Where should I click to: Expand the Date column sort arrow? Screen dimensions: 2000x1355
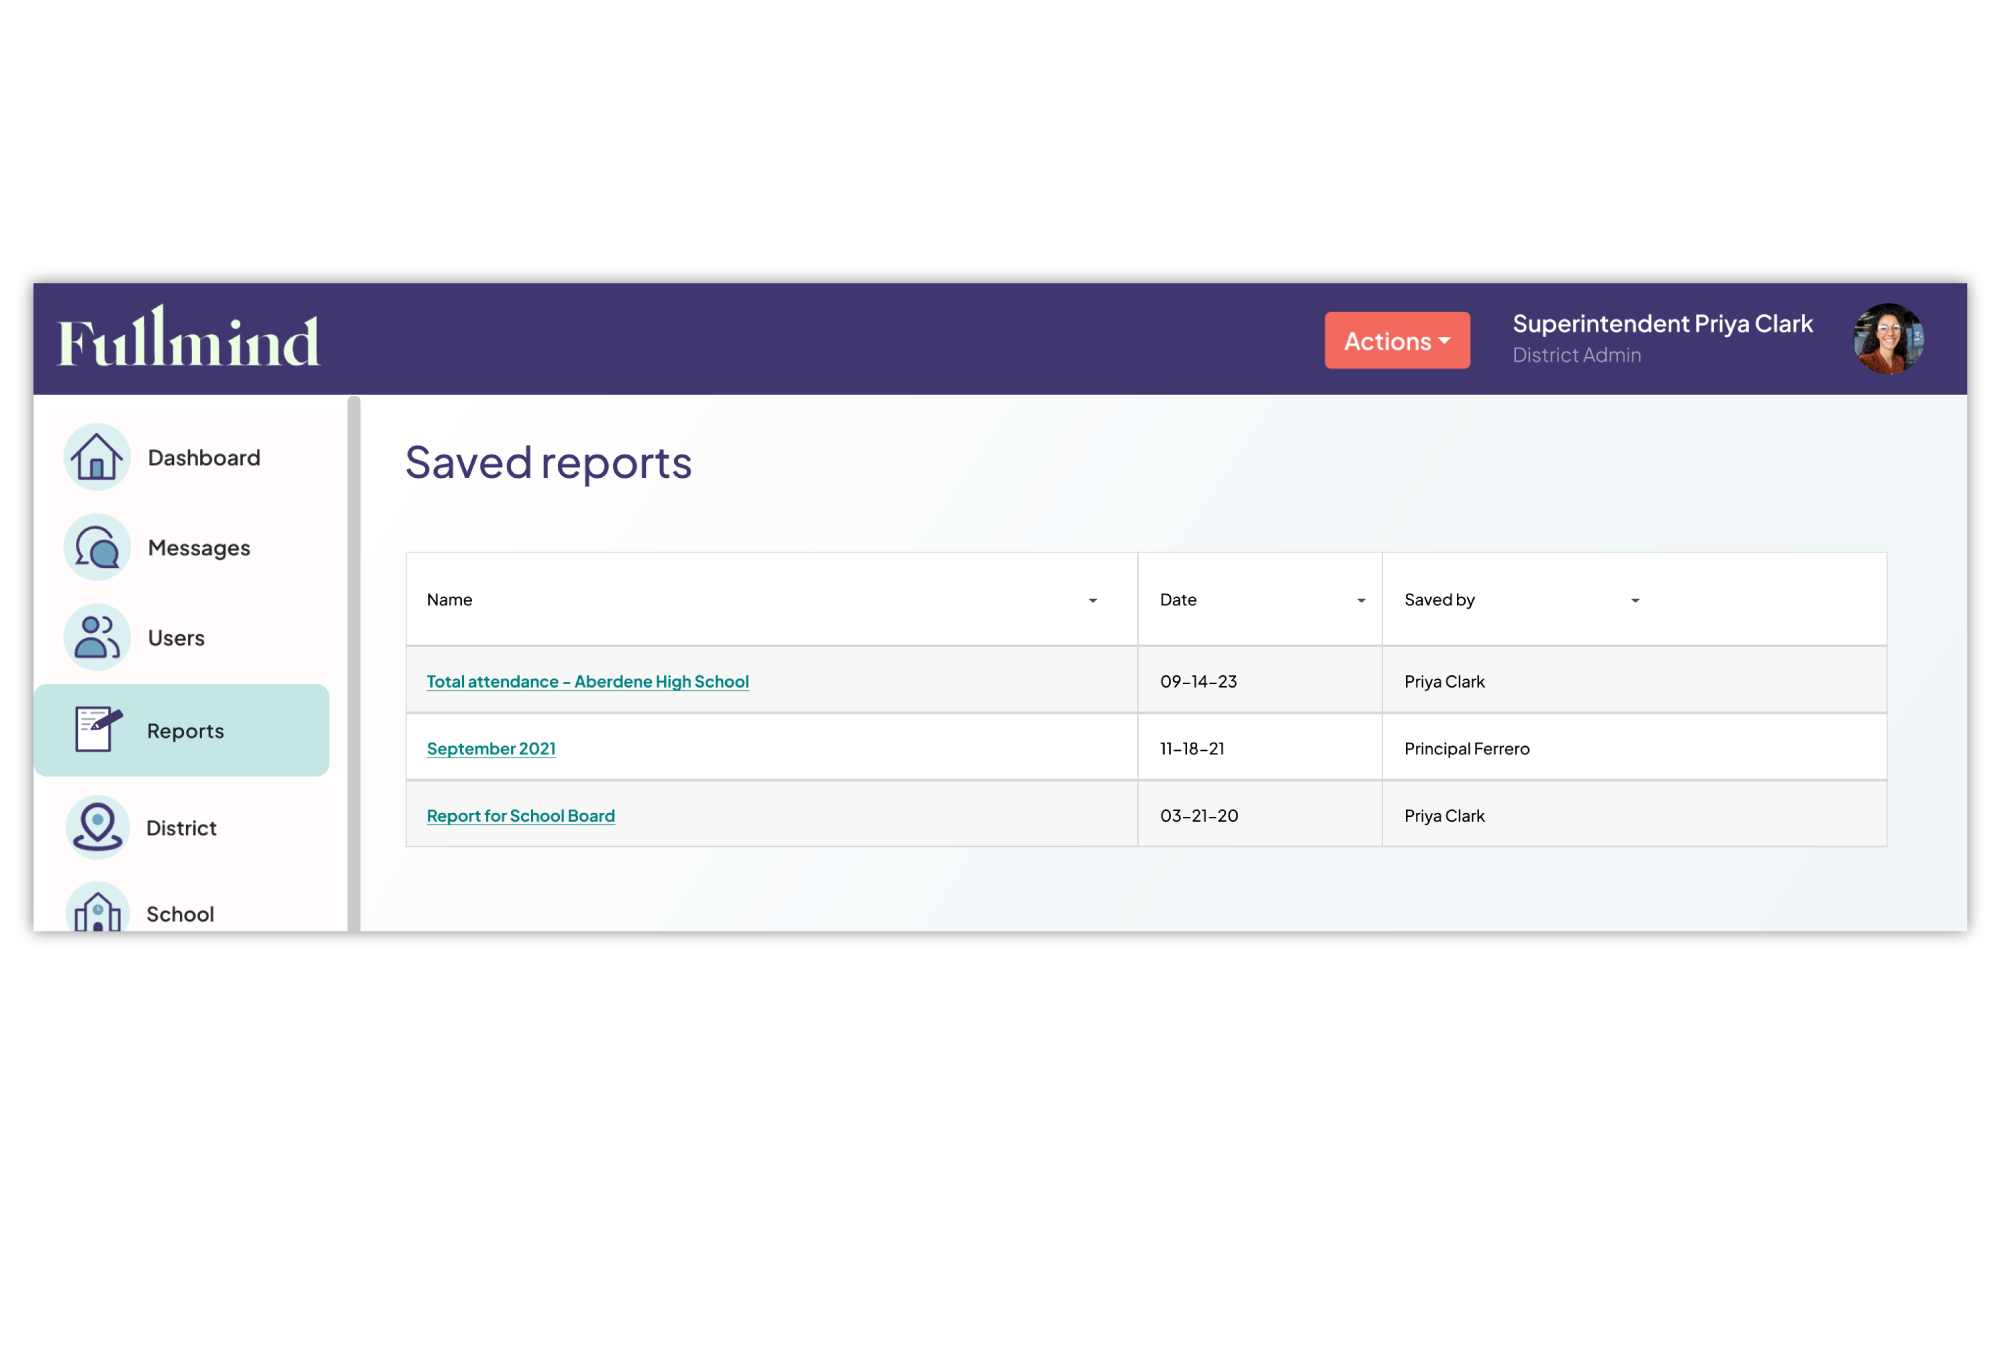coord(1360,600)
